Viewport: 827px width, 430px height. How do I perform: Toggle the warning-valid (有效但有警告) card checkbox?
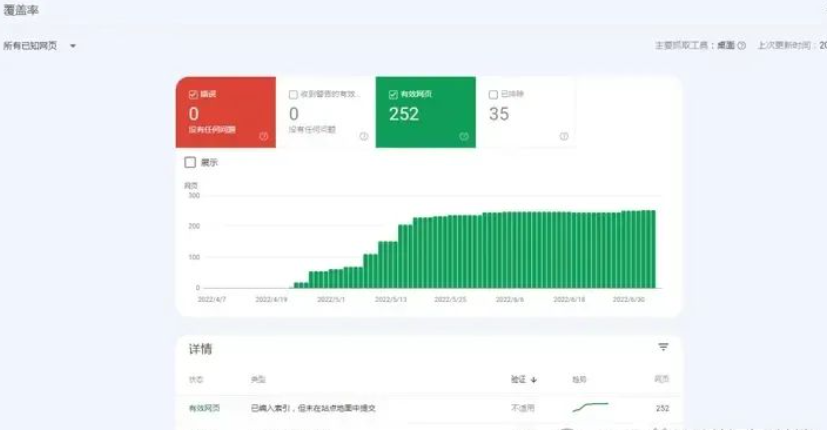click(x=293, y=94)
